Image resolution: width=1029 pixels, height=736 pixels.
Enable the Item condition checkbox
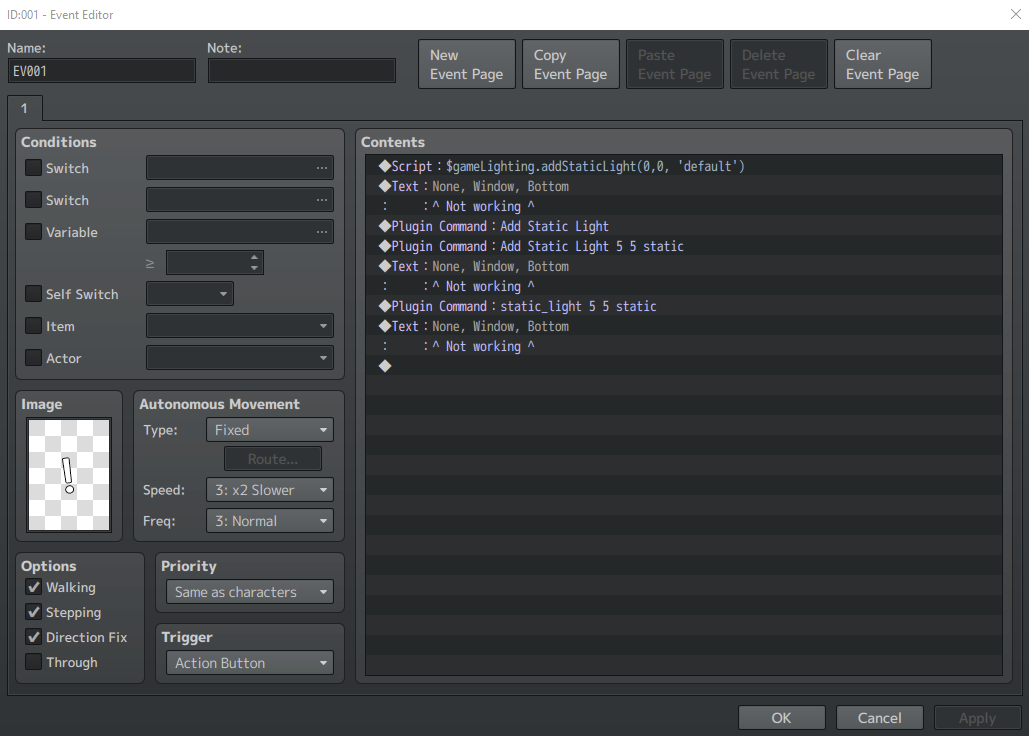33,326
